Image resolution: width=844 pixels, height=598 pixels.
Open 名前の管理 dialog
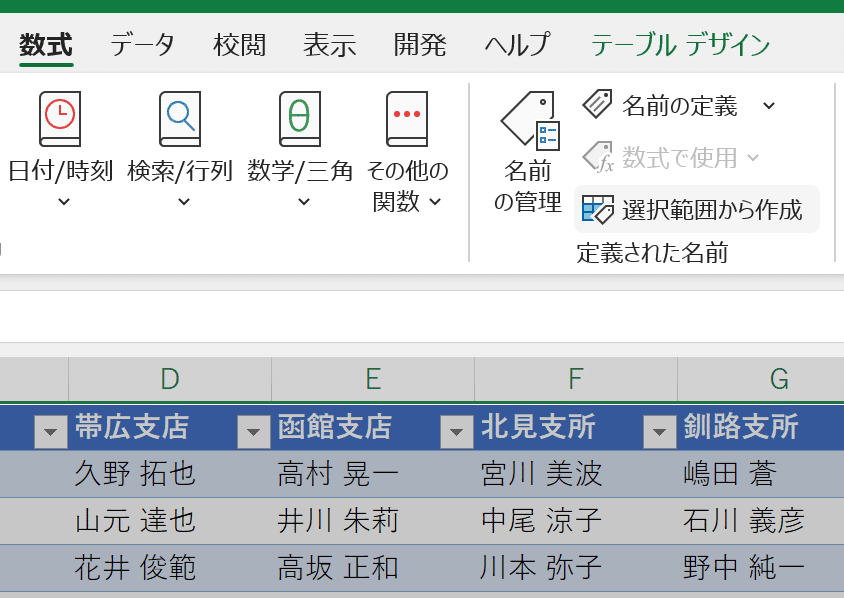(x=528, y=150)
